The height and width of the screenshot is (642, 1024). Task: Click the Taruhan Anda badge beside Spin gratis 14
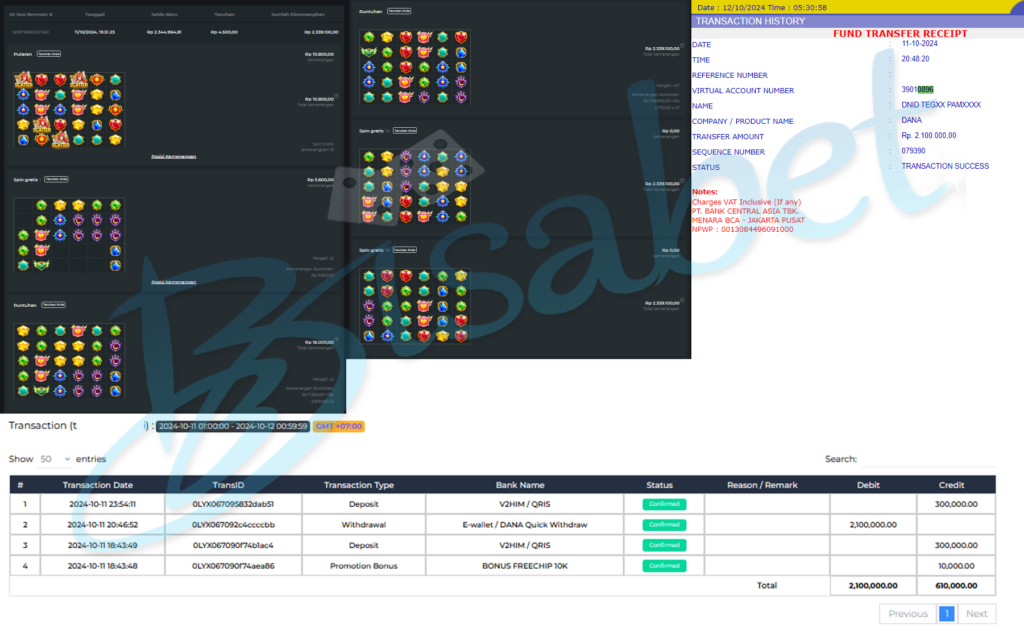pos(405,131)
